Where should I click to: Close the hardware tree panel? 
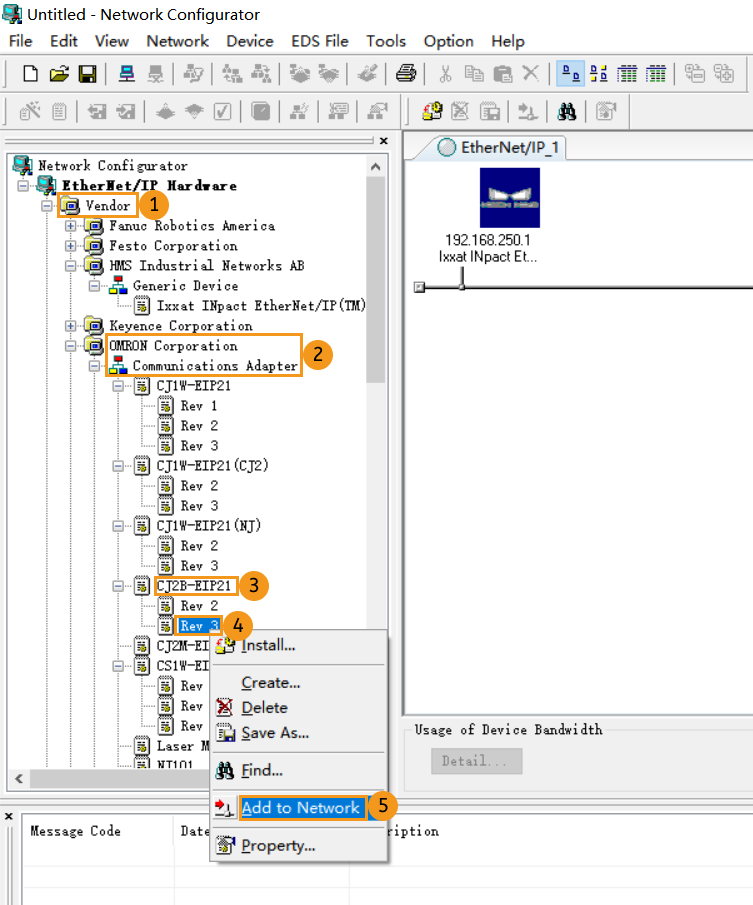pos(384,140)
